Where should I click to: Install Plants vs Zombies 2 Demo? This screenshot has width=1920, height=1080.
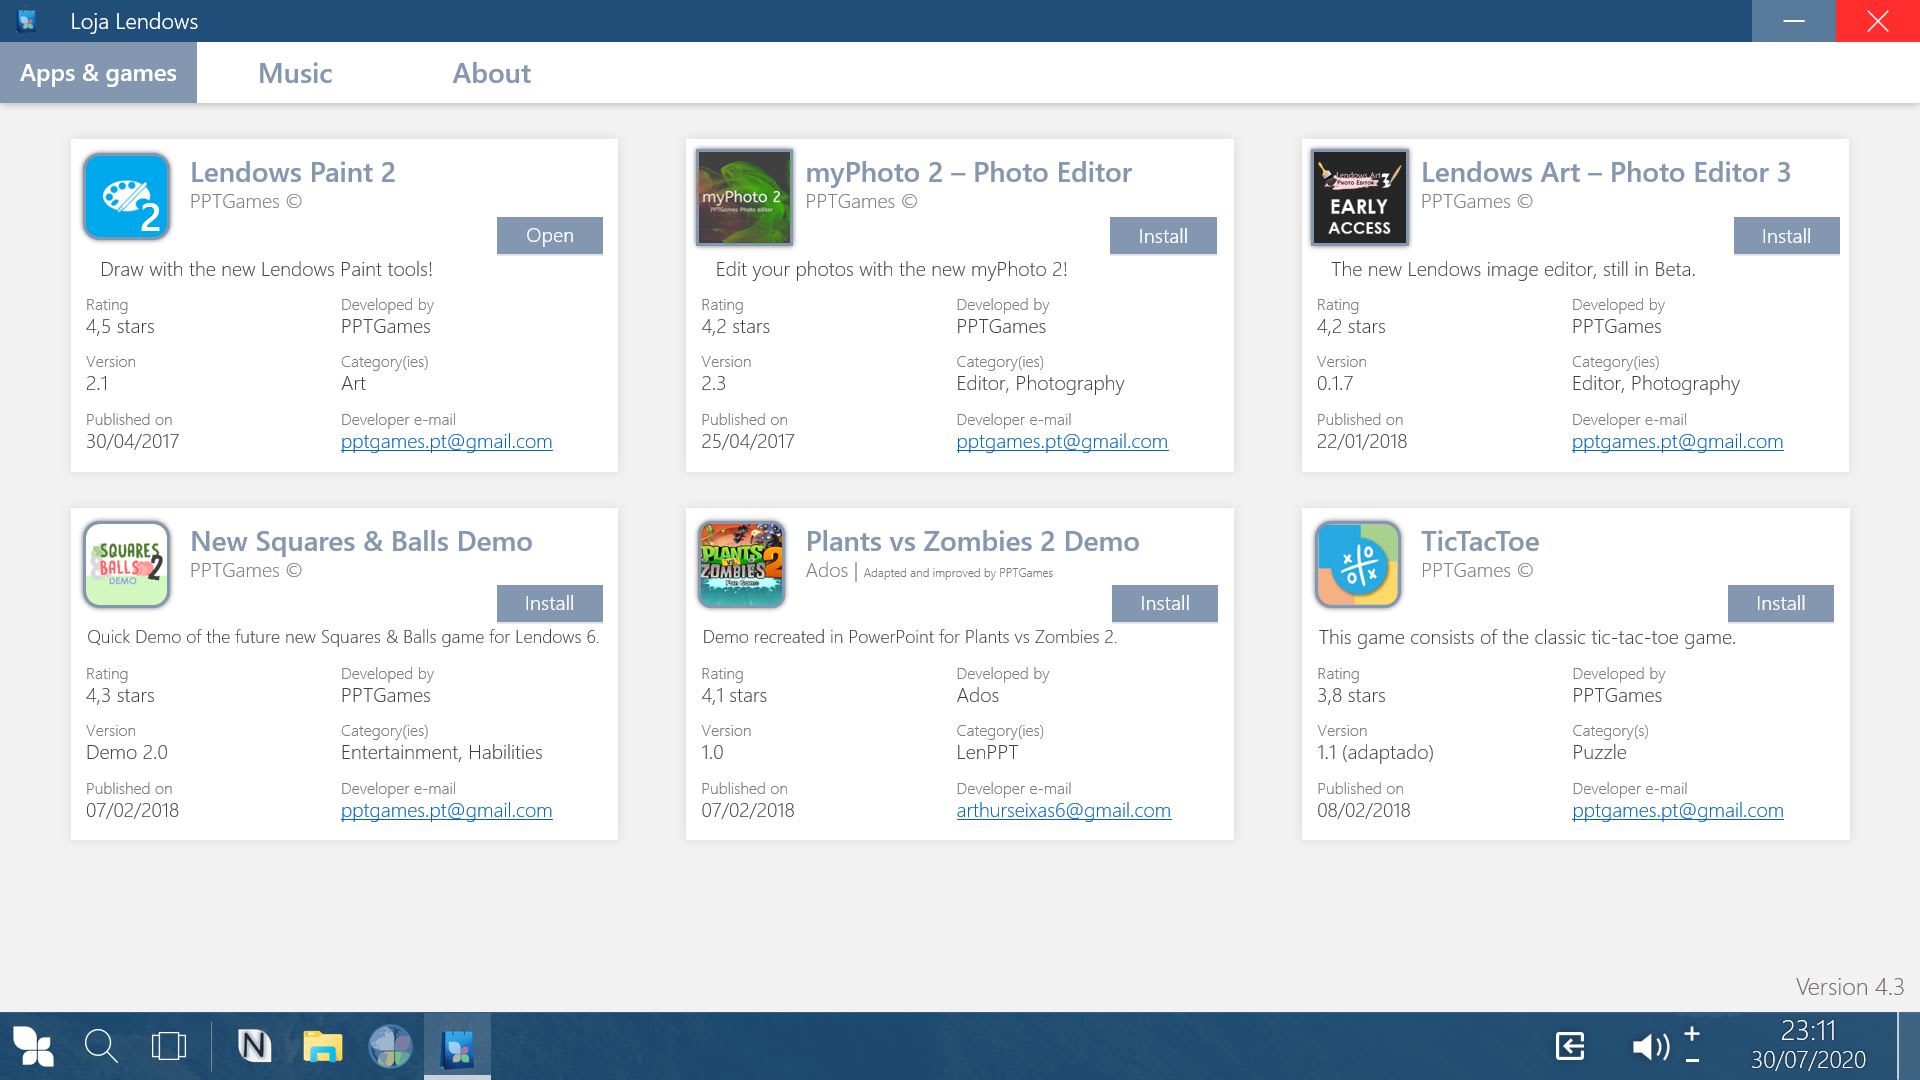tap(1165, 603)
